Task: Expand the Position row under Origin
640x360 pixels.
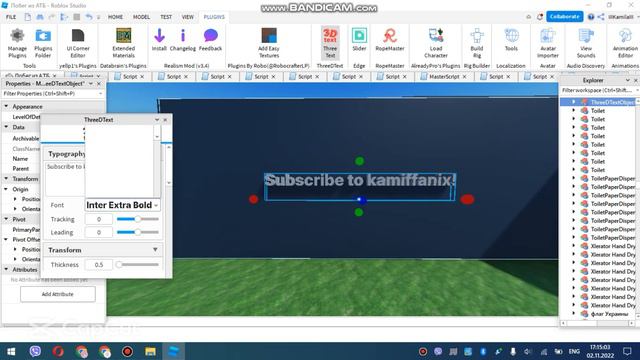Action: [x=15, y=199]
